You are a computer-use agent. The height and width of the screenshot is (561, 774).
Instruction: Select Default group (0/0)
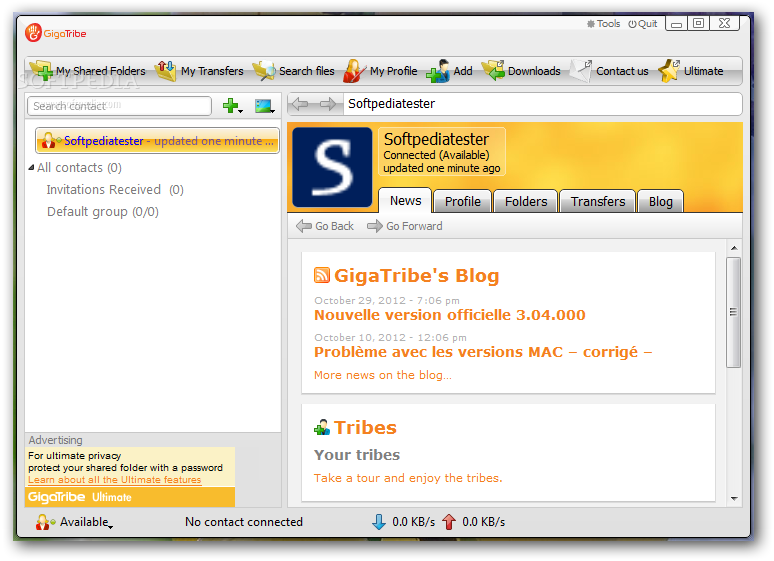coord(103,212)
